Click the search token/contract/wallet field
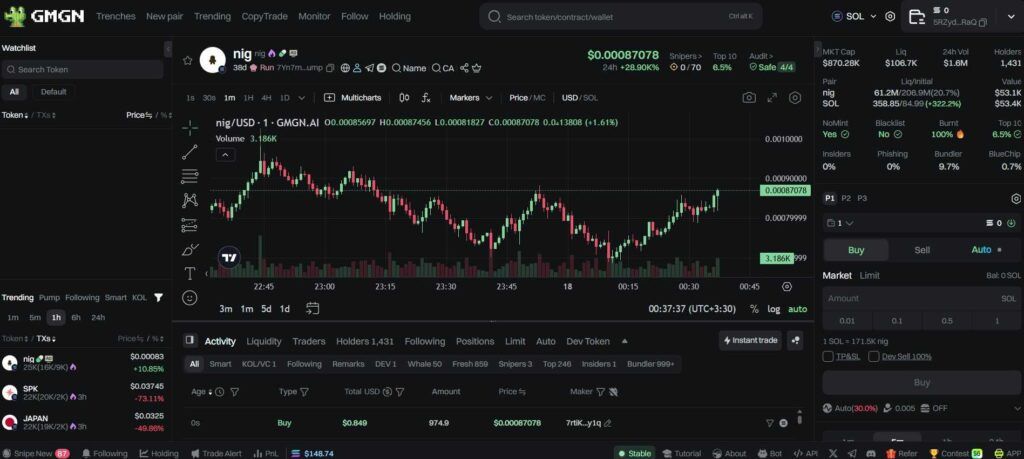 (620, 16)
